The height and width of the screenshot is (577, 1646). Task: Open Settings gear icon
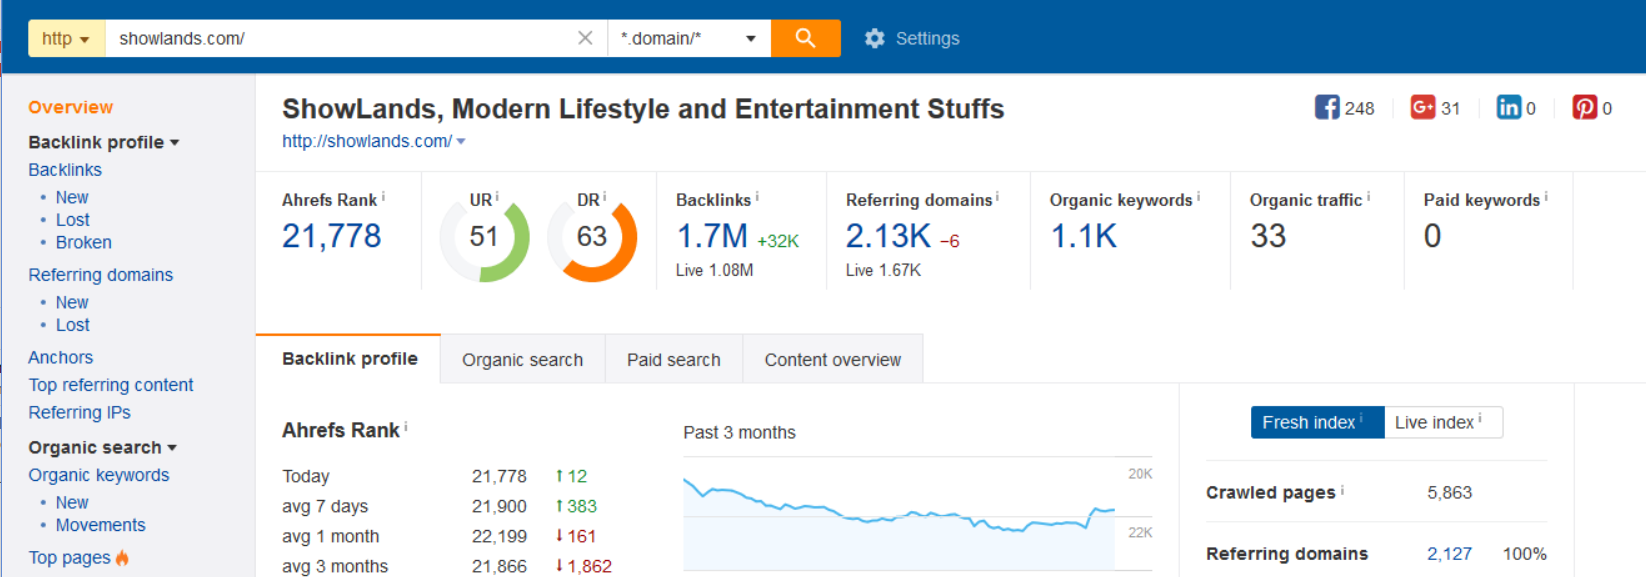pyautogui.click(x=875, y=38)
